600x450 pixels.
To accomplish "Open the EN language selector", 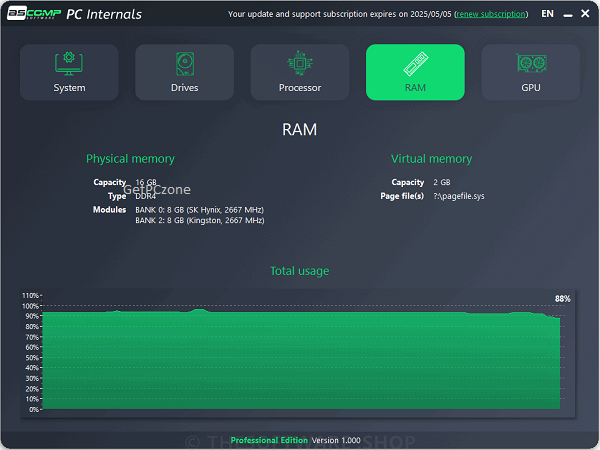I will 547,14.
